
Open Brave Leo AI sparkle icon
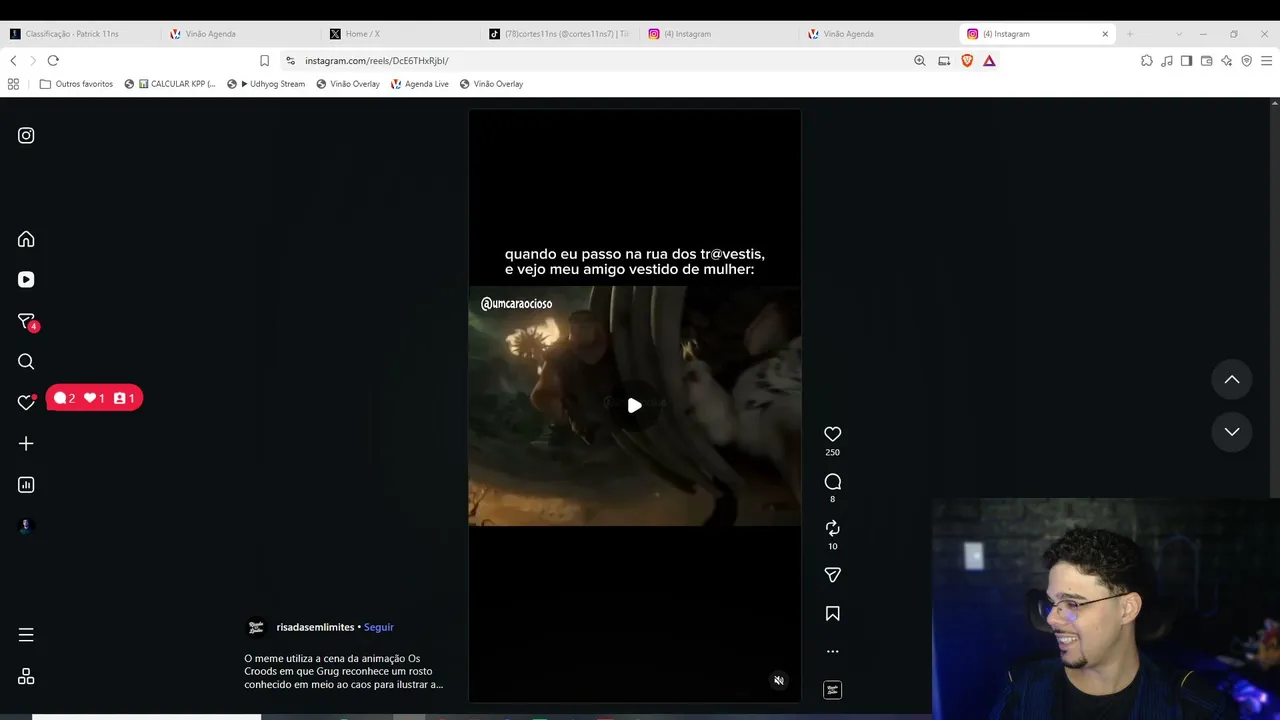(x=1227, y=61)
